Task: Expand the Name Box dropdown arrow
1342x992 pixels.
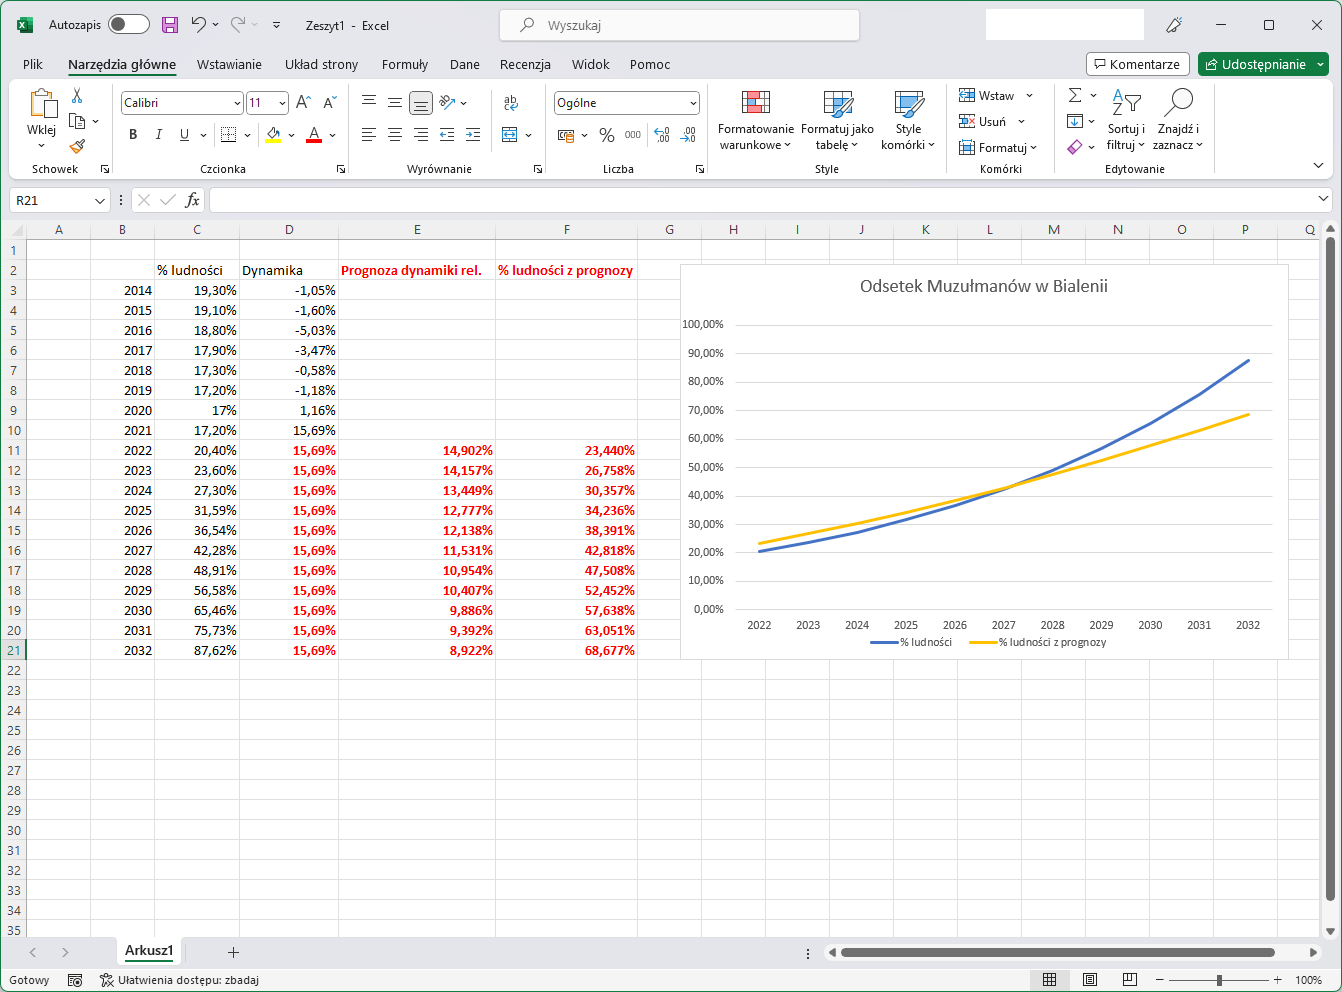Action: point(99,201)
